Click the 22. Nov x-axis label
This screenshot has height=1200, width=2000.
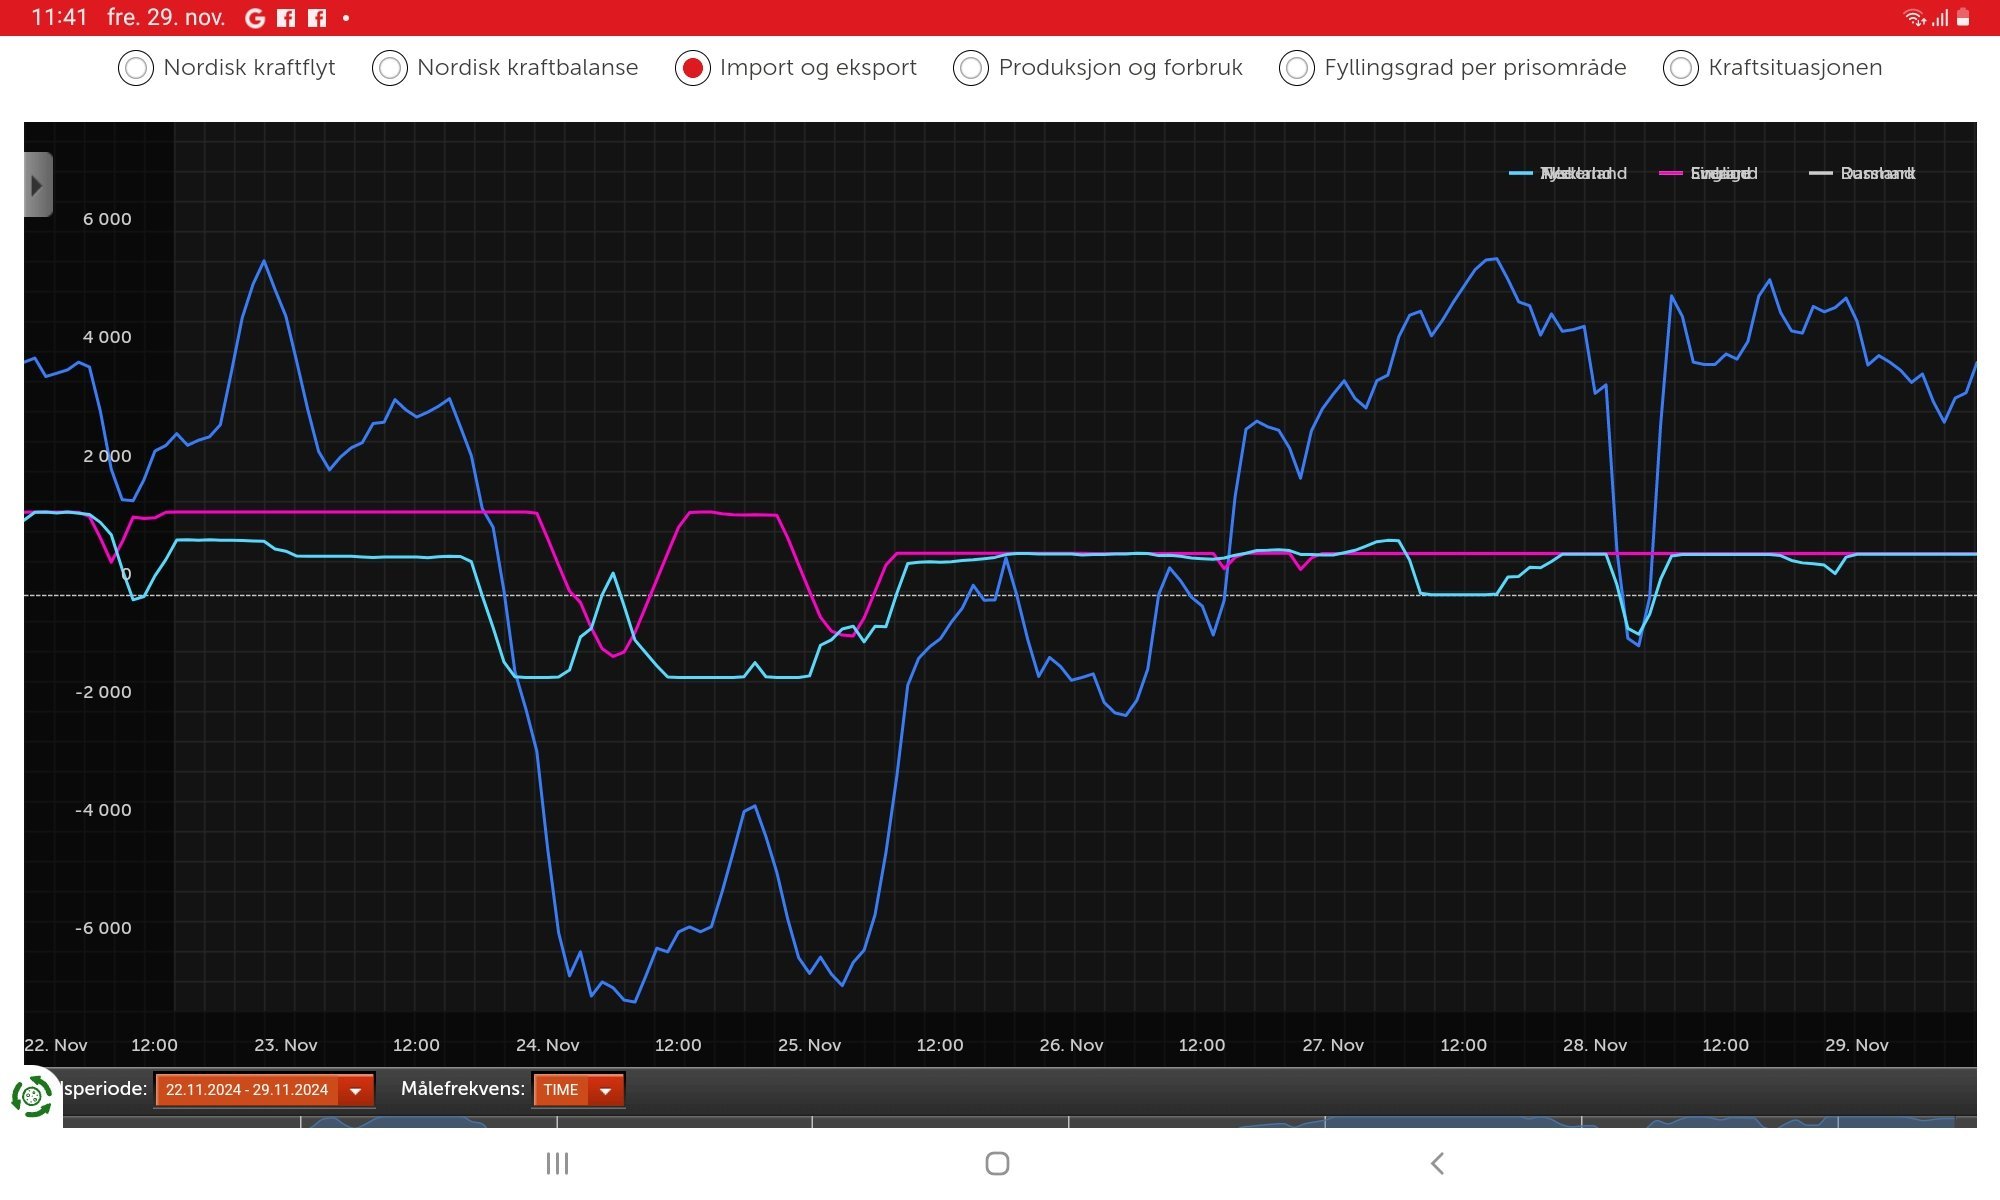pos(56,1045)
